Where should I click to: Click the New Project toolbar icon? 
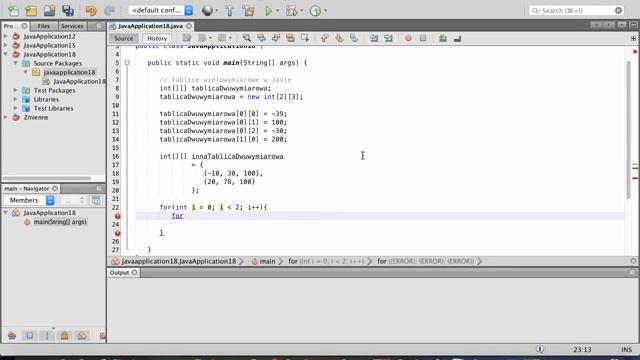(31, 11)
